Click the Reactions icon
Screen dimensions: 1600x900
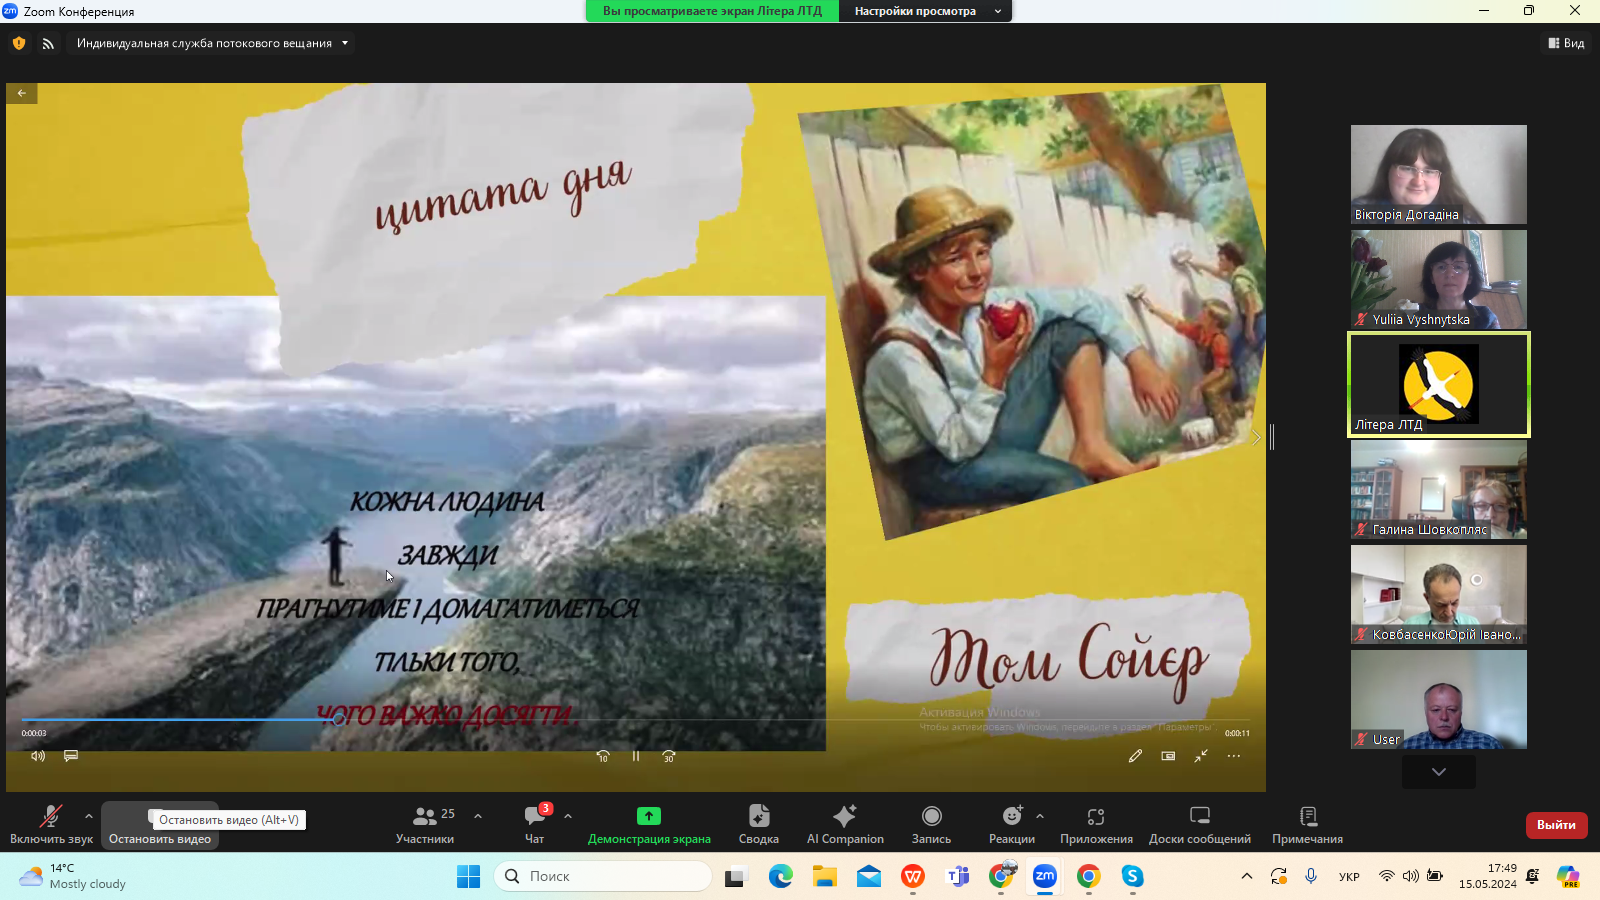(1011, 824)
